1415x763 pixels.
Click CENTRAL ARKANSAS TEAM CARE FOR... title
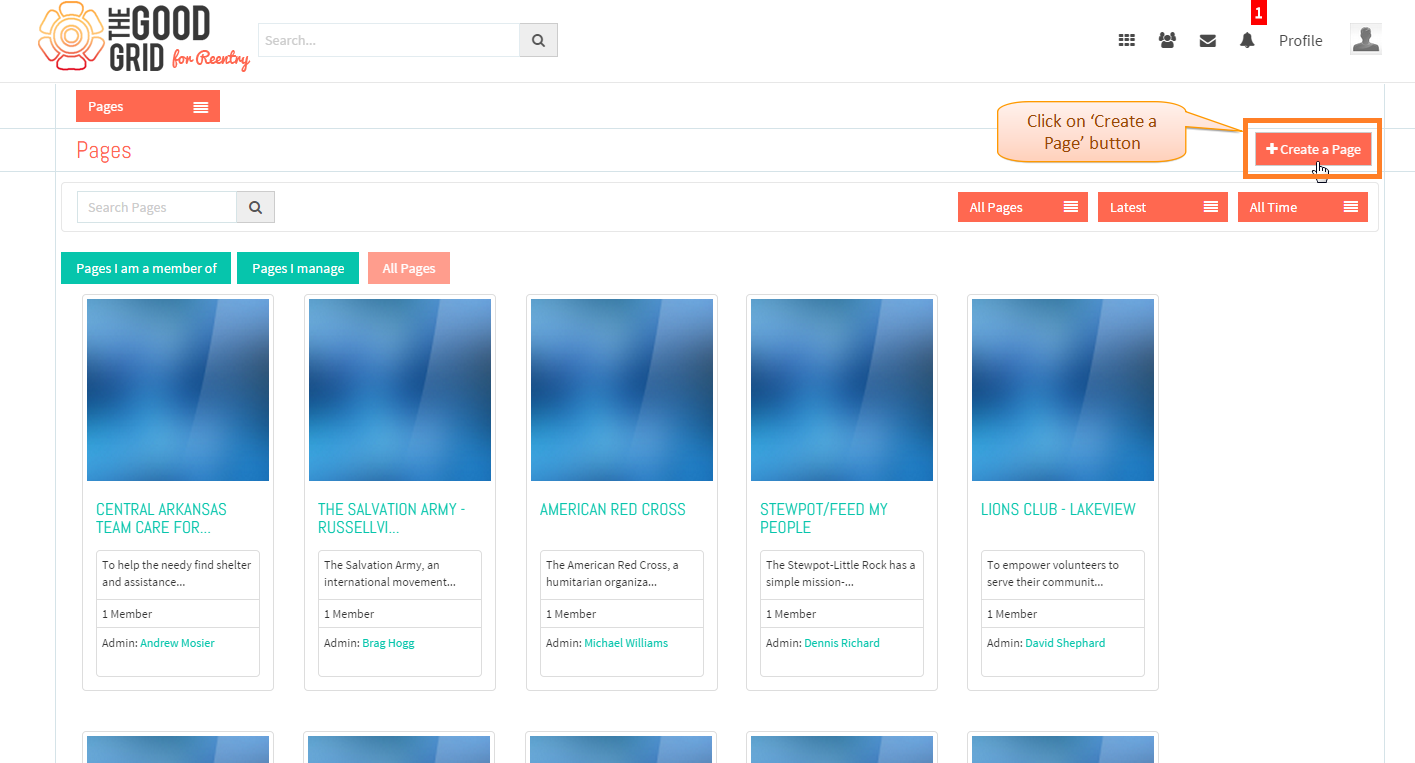pyautogui.click(x=161, y=518)
